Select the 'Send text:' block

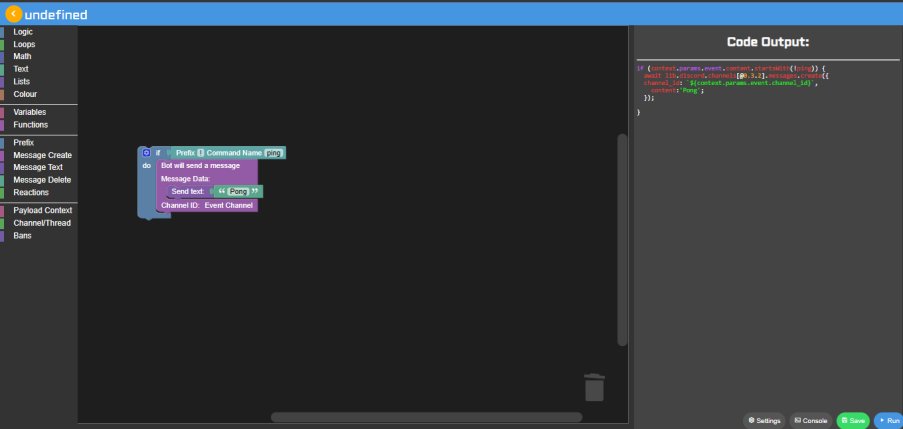188,192
